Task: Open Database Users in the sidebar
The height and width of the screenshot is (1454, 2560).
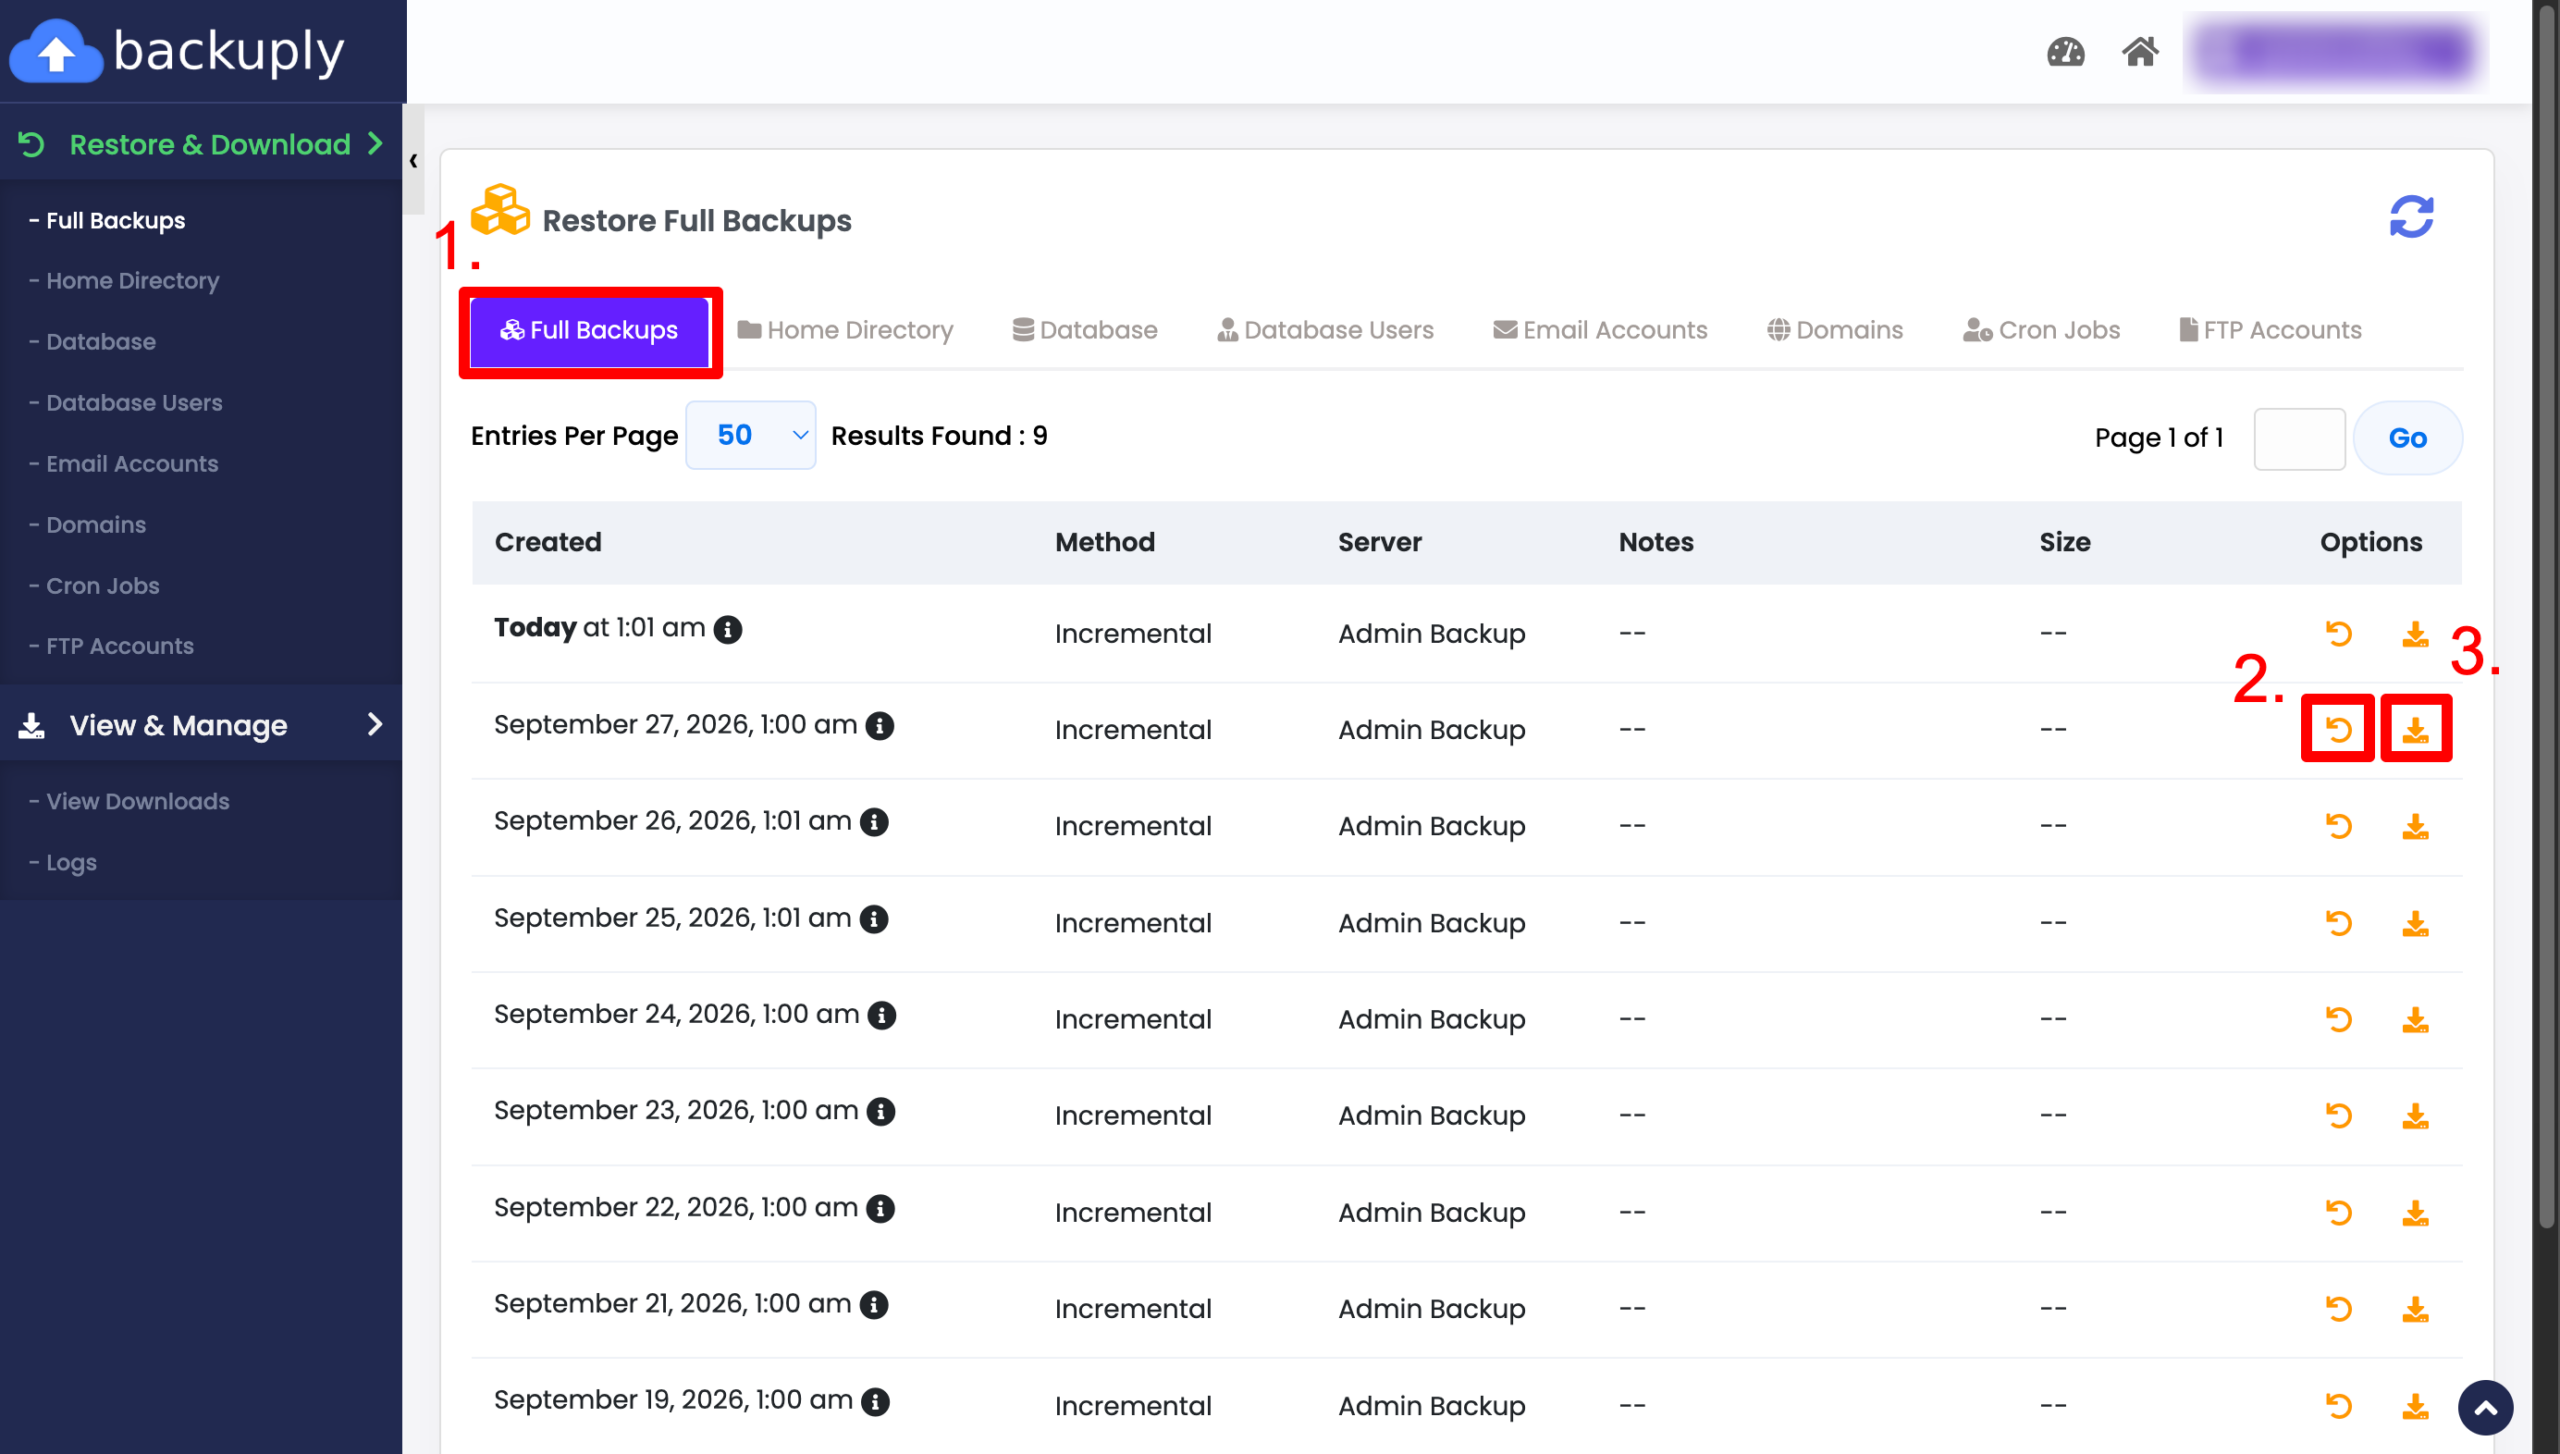Action: 126,403
